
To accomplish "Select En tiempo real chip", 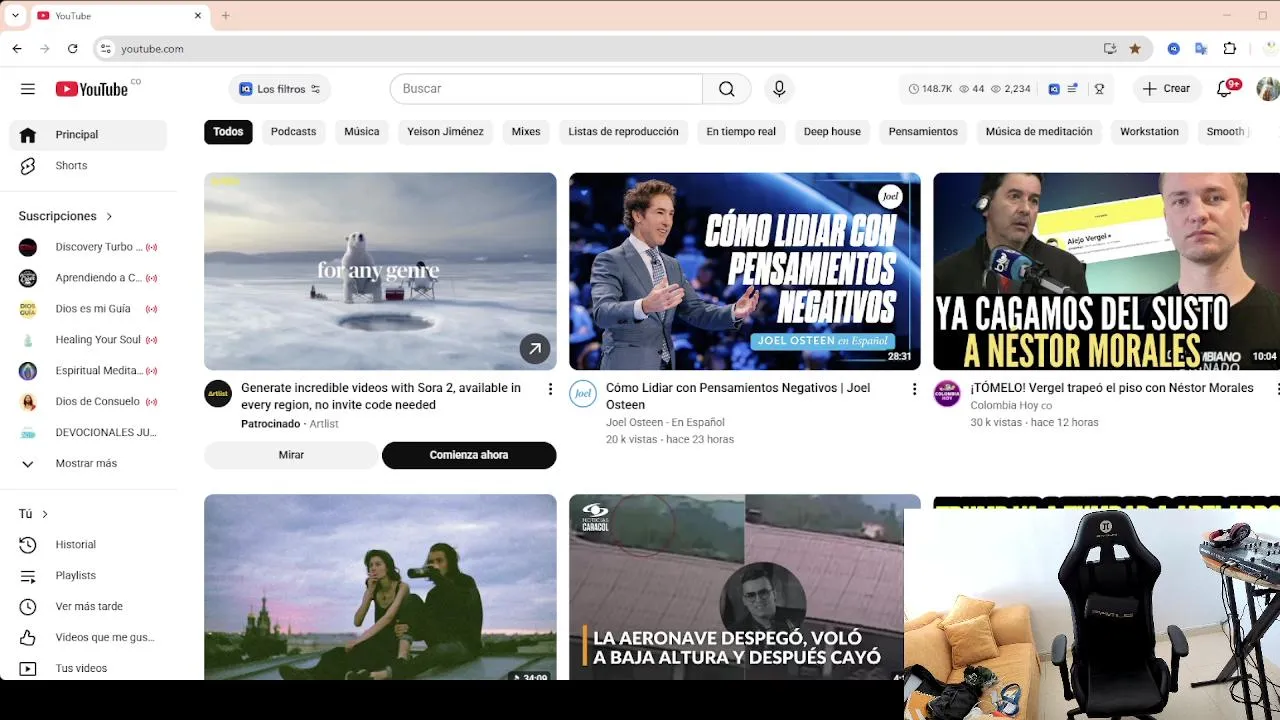I will point(741,132).
